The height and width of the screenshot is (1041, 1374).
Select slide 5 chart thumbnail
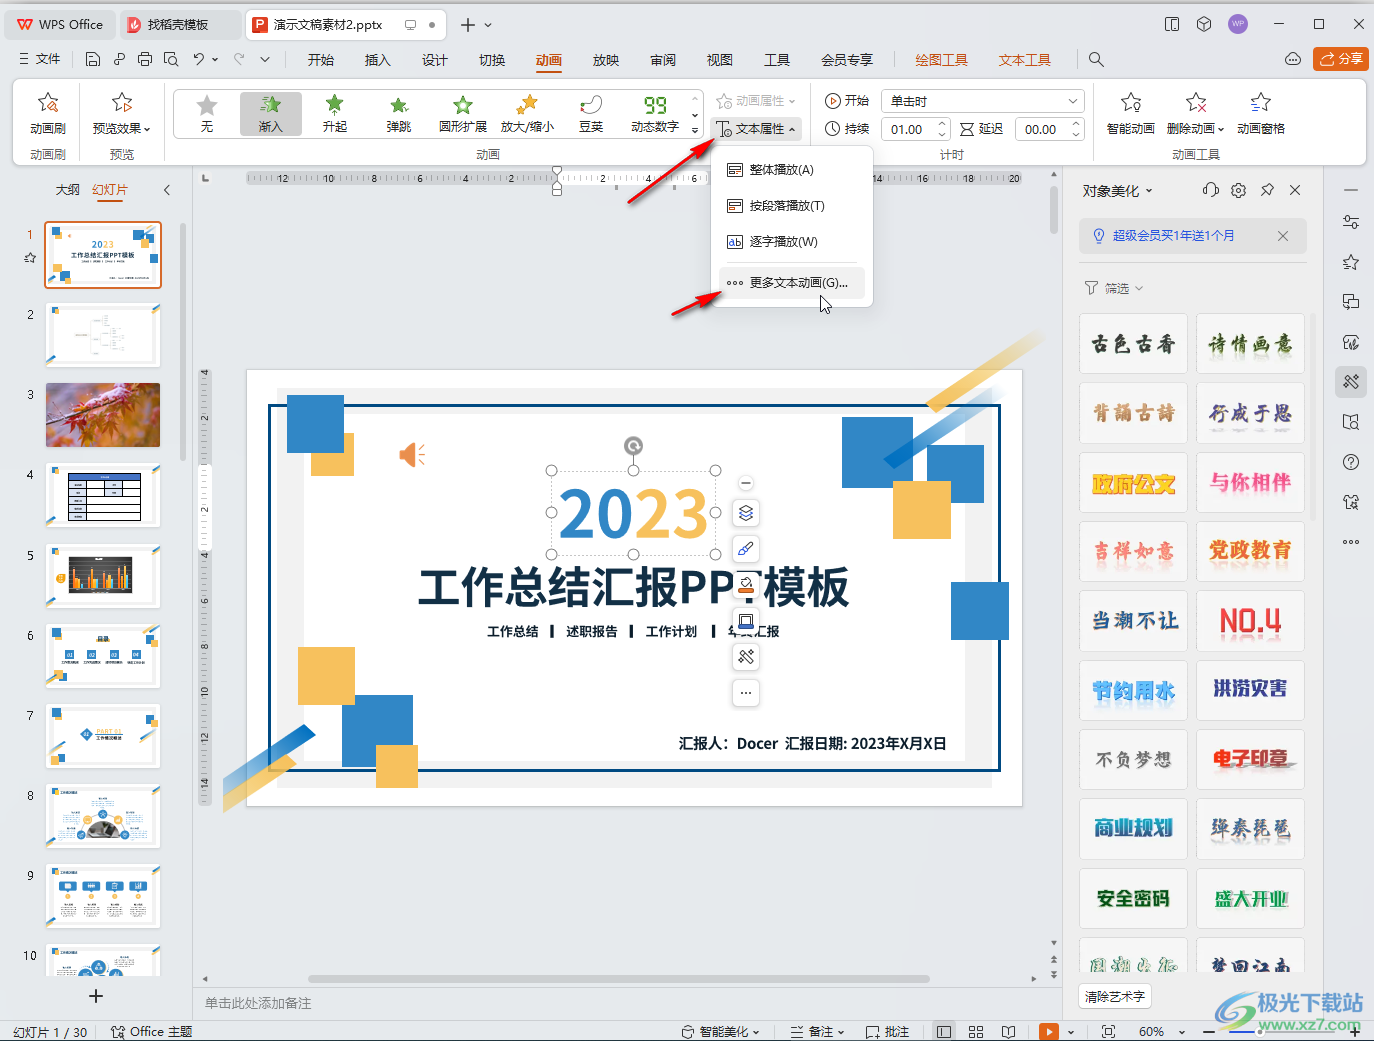pos(103,576)
